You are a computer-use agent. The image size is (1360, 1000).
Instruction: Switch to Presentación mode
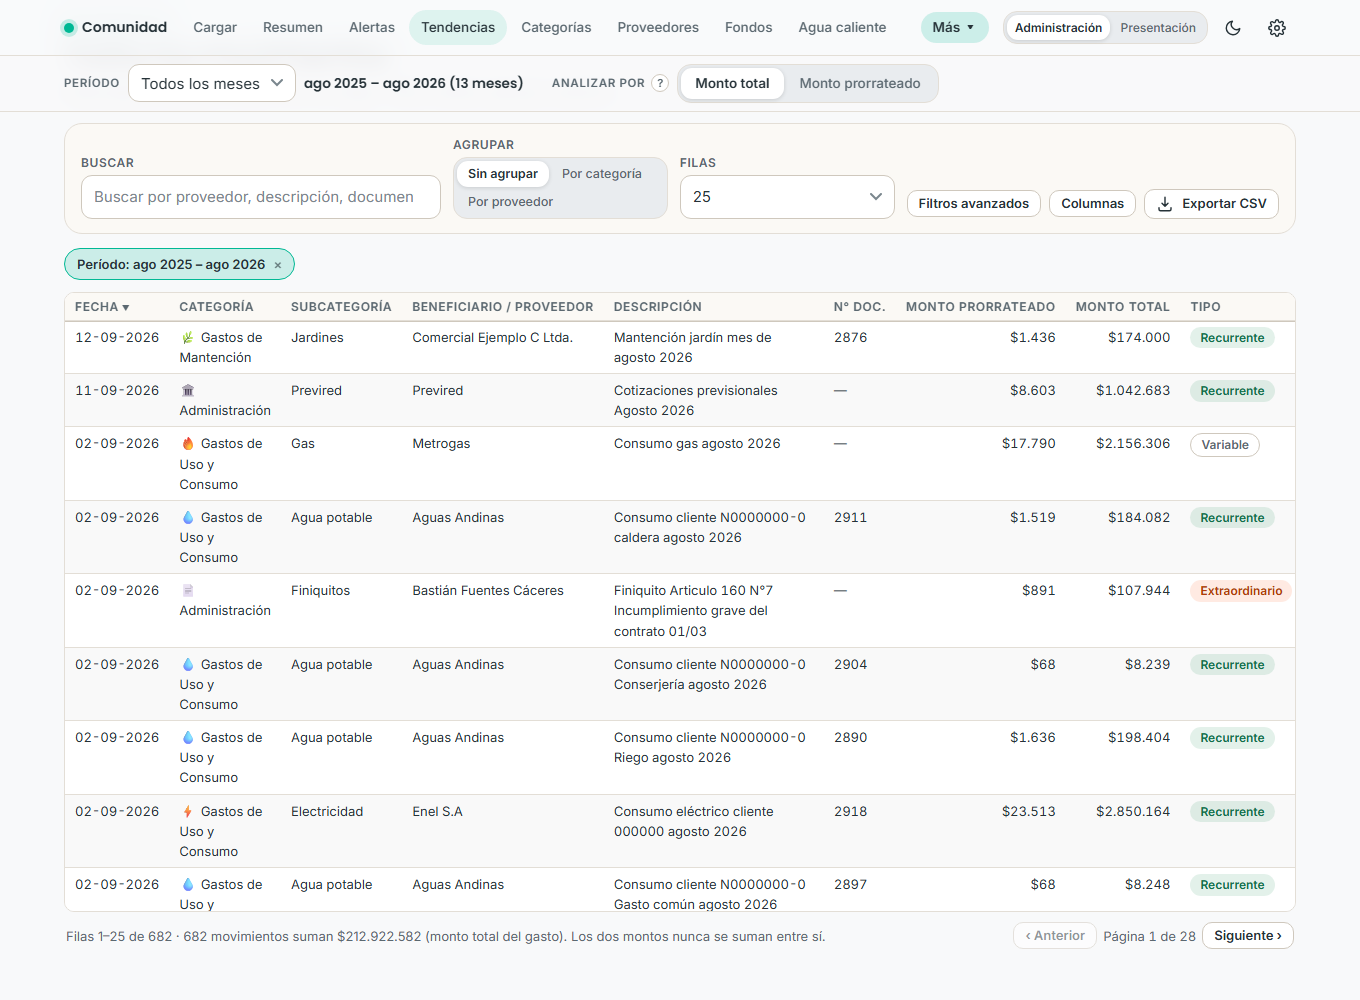pos(1158,28)
